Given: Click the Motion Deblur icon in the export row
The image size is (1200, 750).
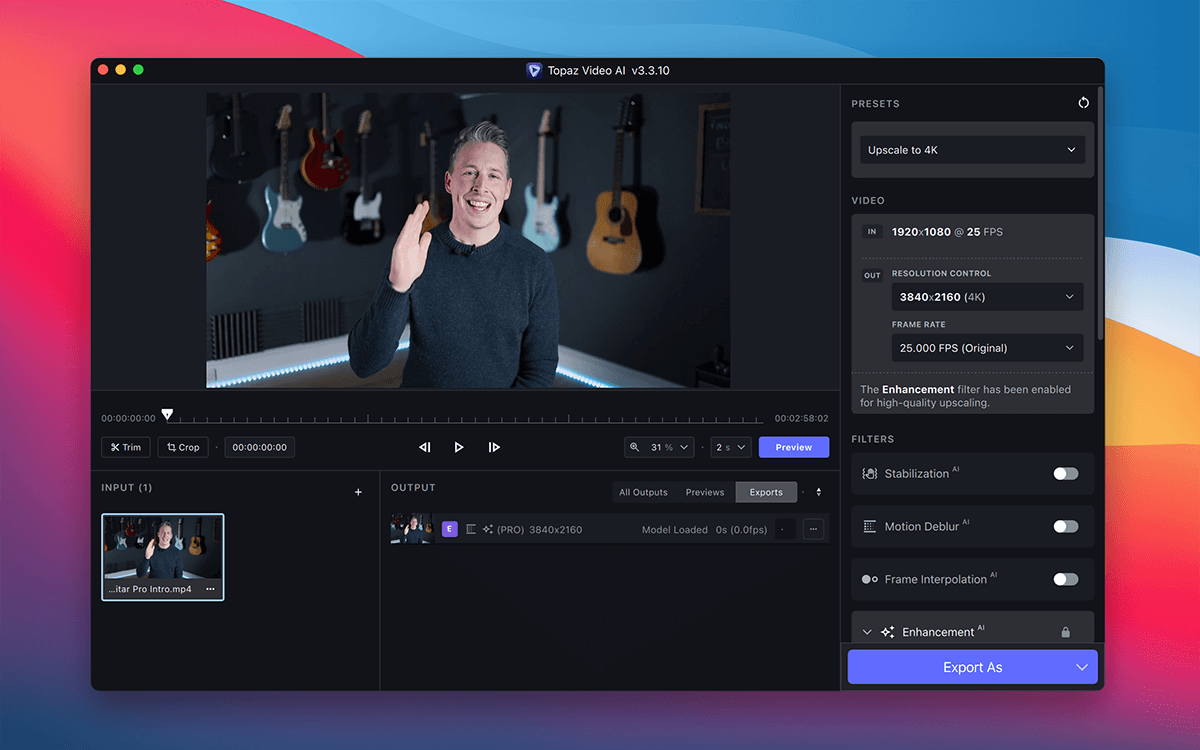Looking at the screenshot, I should tap(471, 529).
